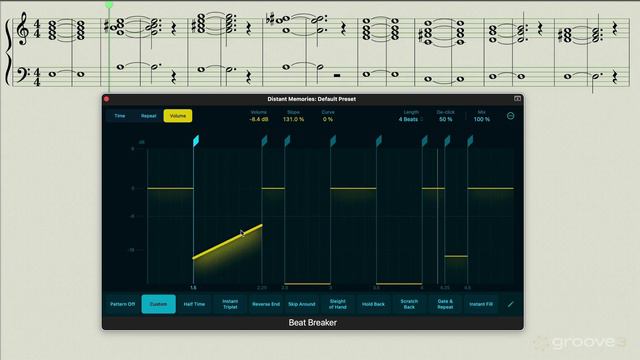Image resolution: width=640 pixels, height=360 pixels.
Task: Click the bottom volume line in the 3.5 slice
Action: (399, 284)
